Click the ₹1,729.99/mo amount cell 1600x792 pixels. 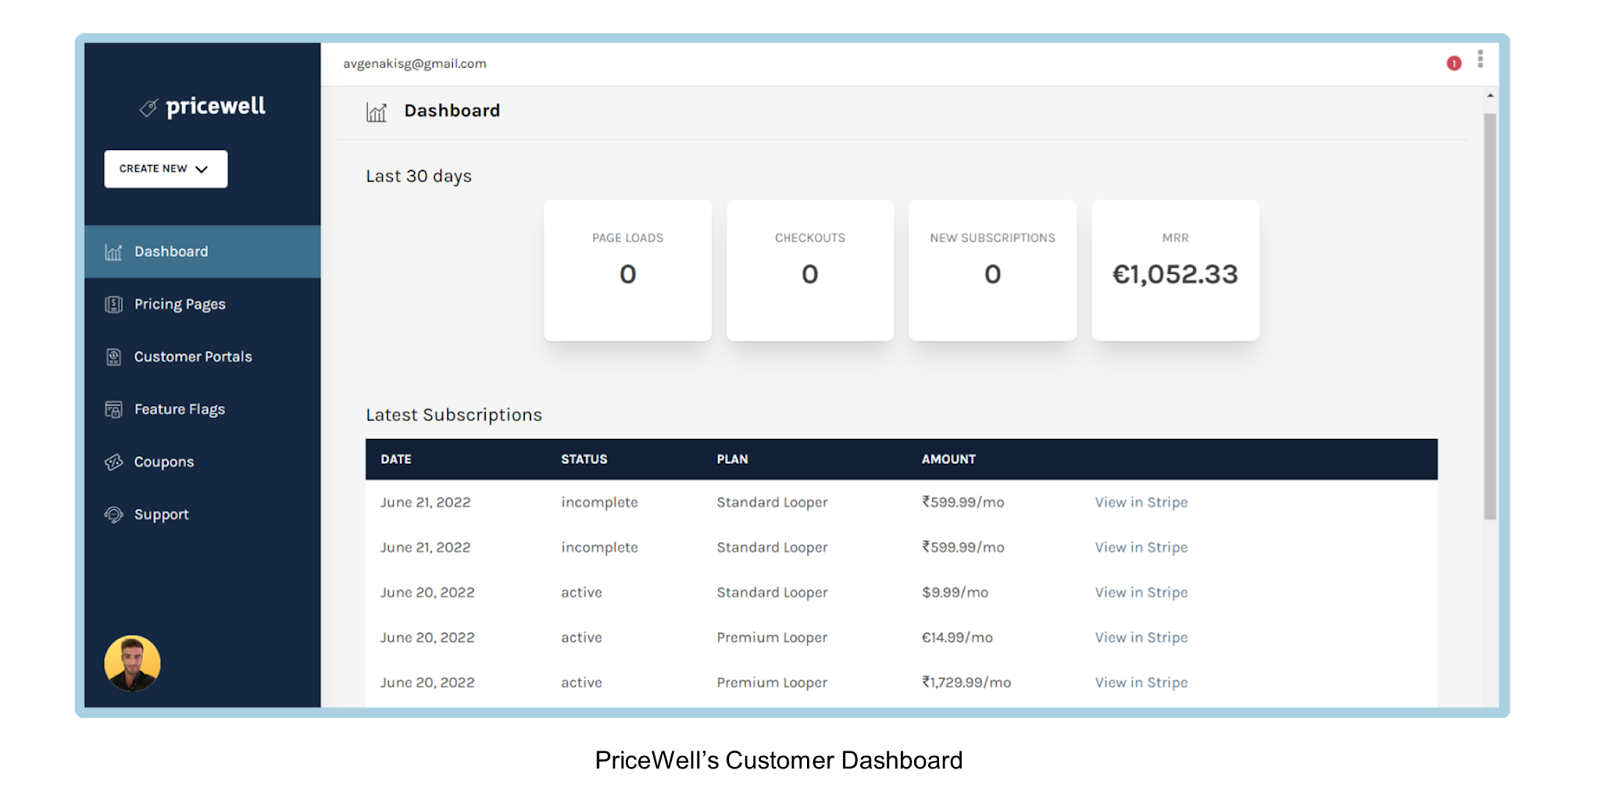click(966, 682)
